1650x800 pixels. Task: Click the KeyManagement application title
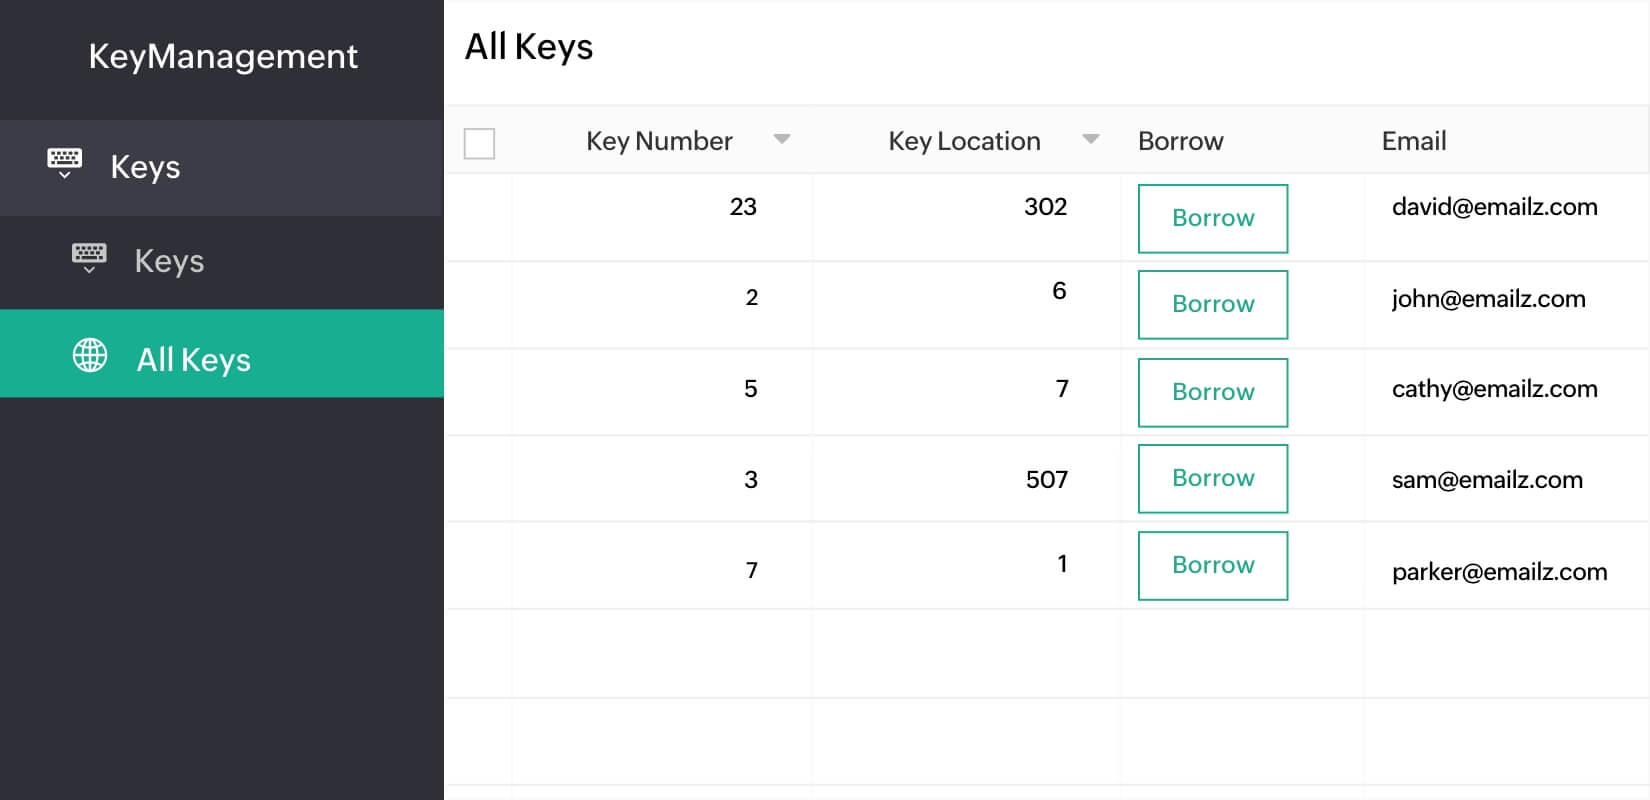(x=223, y=57)
